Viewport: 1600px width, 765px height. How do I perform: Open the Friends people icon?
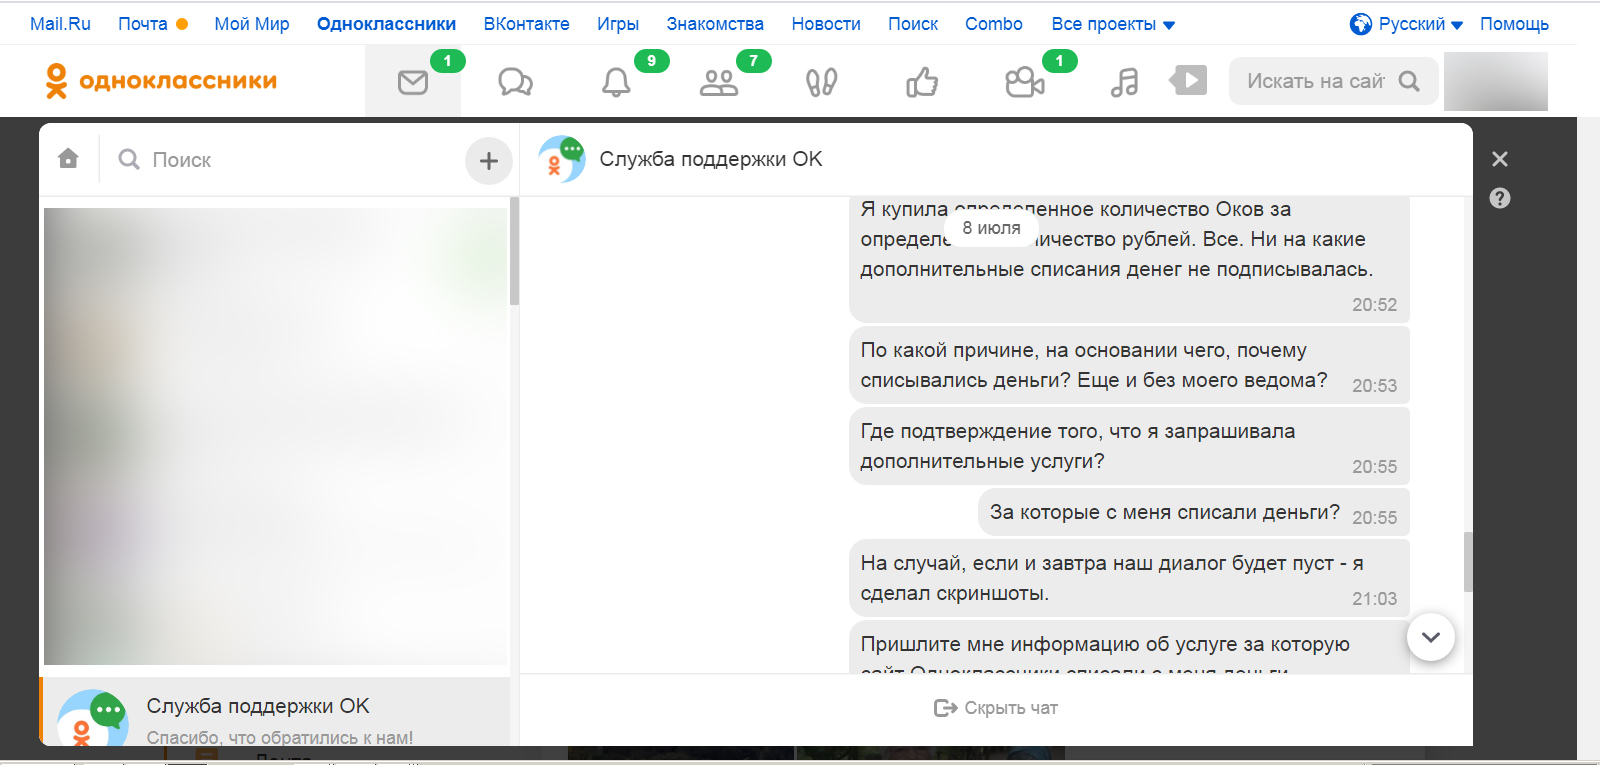719,82
